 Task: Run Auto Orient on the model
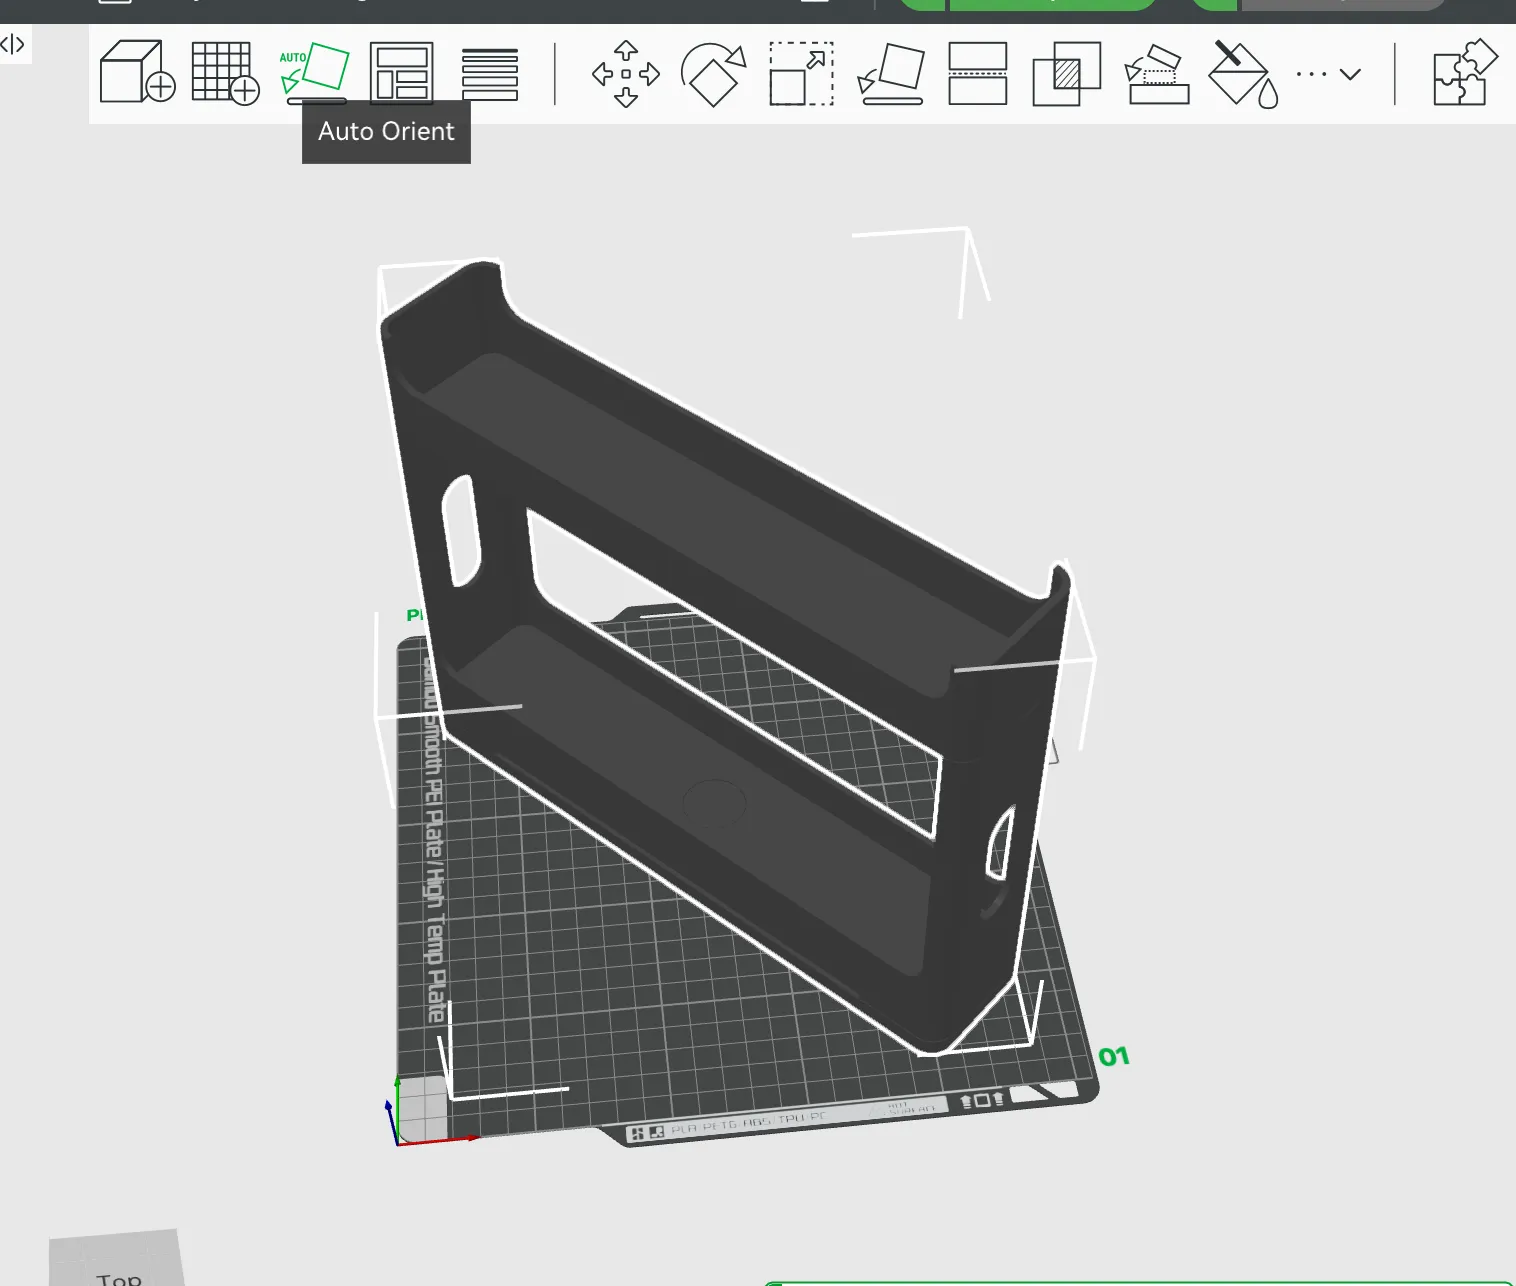314,72
